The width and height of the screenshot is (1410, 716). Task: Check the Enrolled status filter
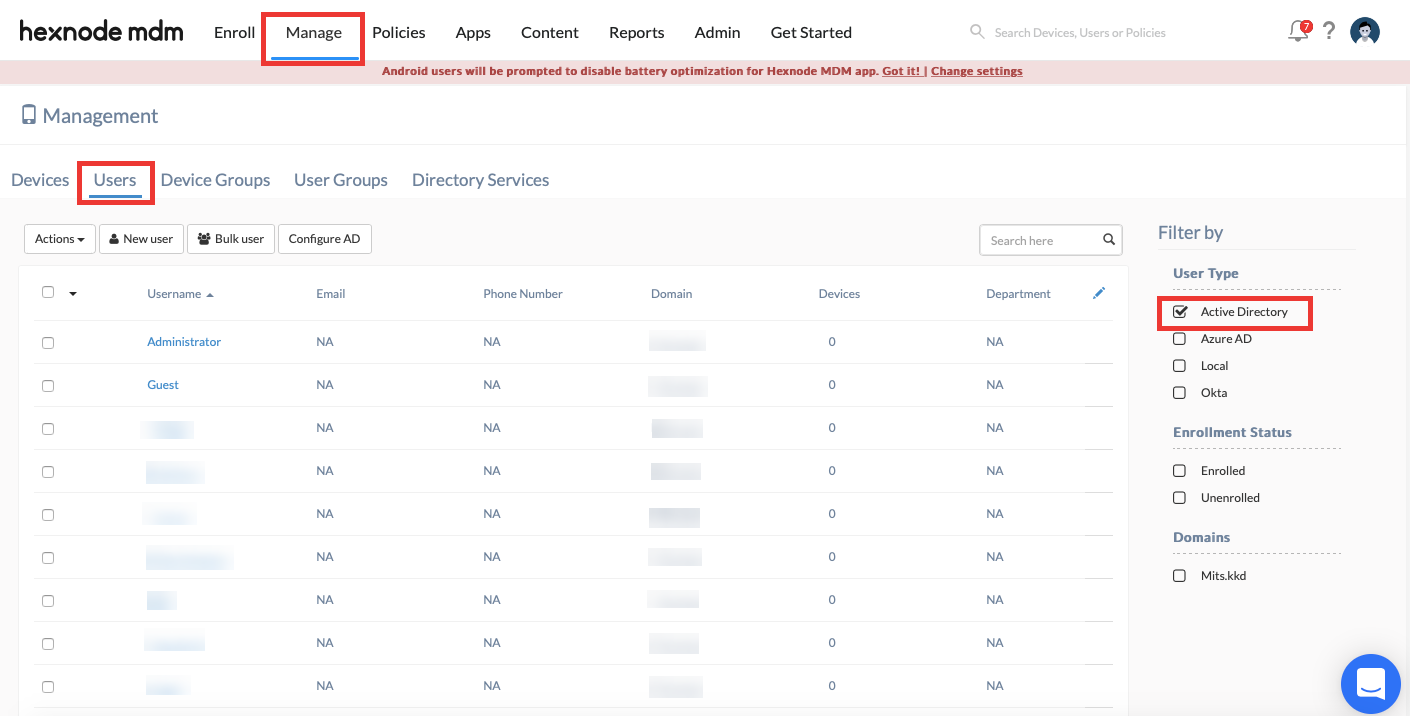(1179, 471)
